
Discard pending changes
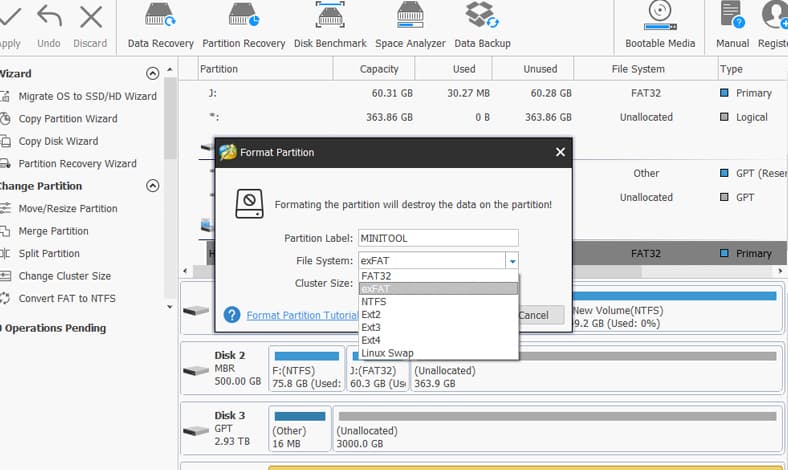click(90, 26)
